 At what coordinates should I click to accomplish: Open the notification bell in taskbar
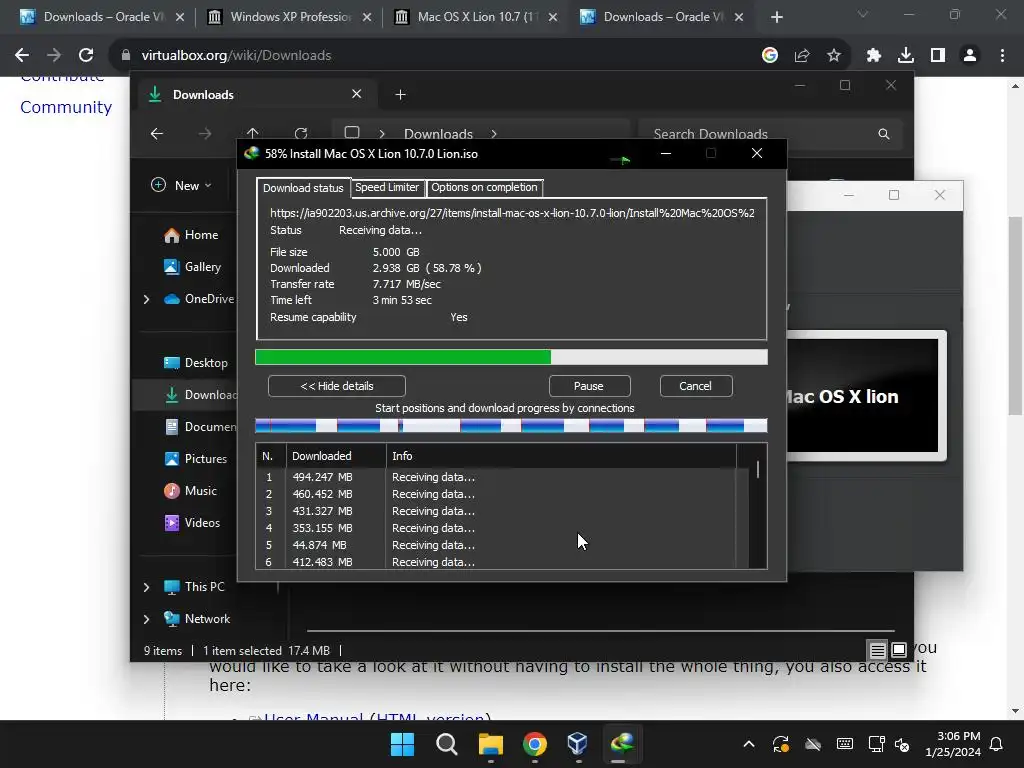click(997, 744)
